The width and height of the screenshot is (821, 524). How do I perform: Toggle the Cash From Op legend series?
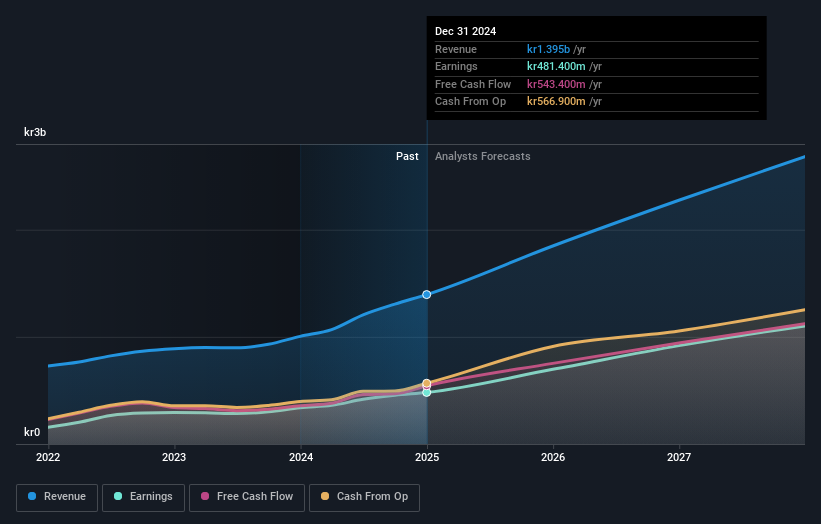click(x=364, y=497)
